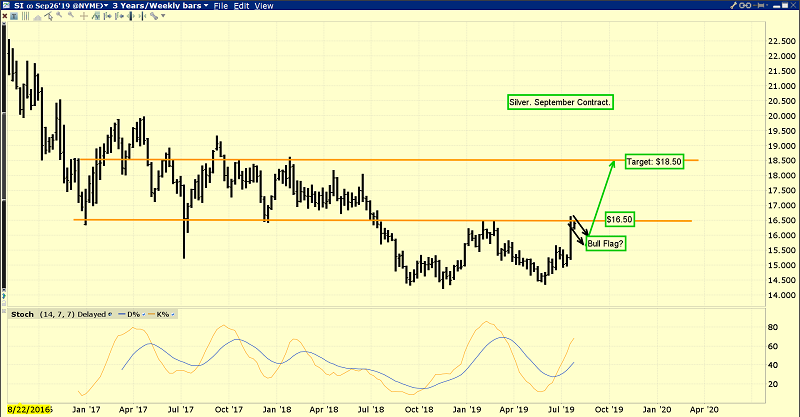Screen dimensions: 800x417
Task: Click the Silver. September Contract. annotation
Action: pos(560,102)
